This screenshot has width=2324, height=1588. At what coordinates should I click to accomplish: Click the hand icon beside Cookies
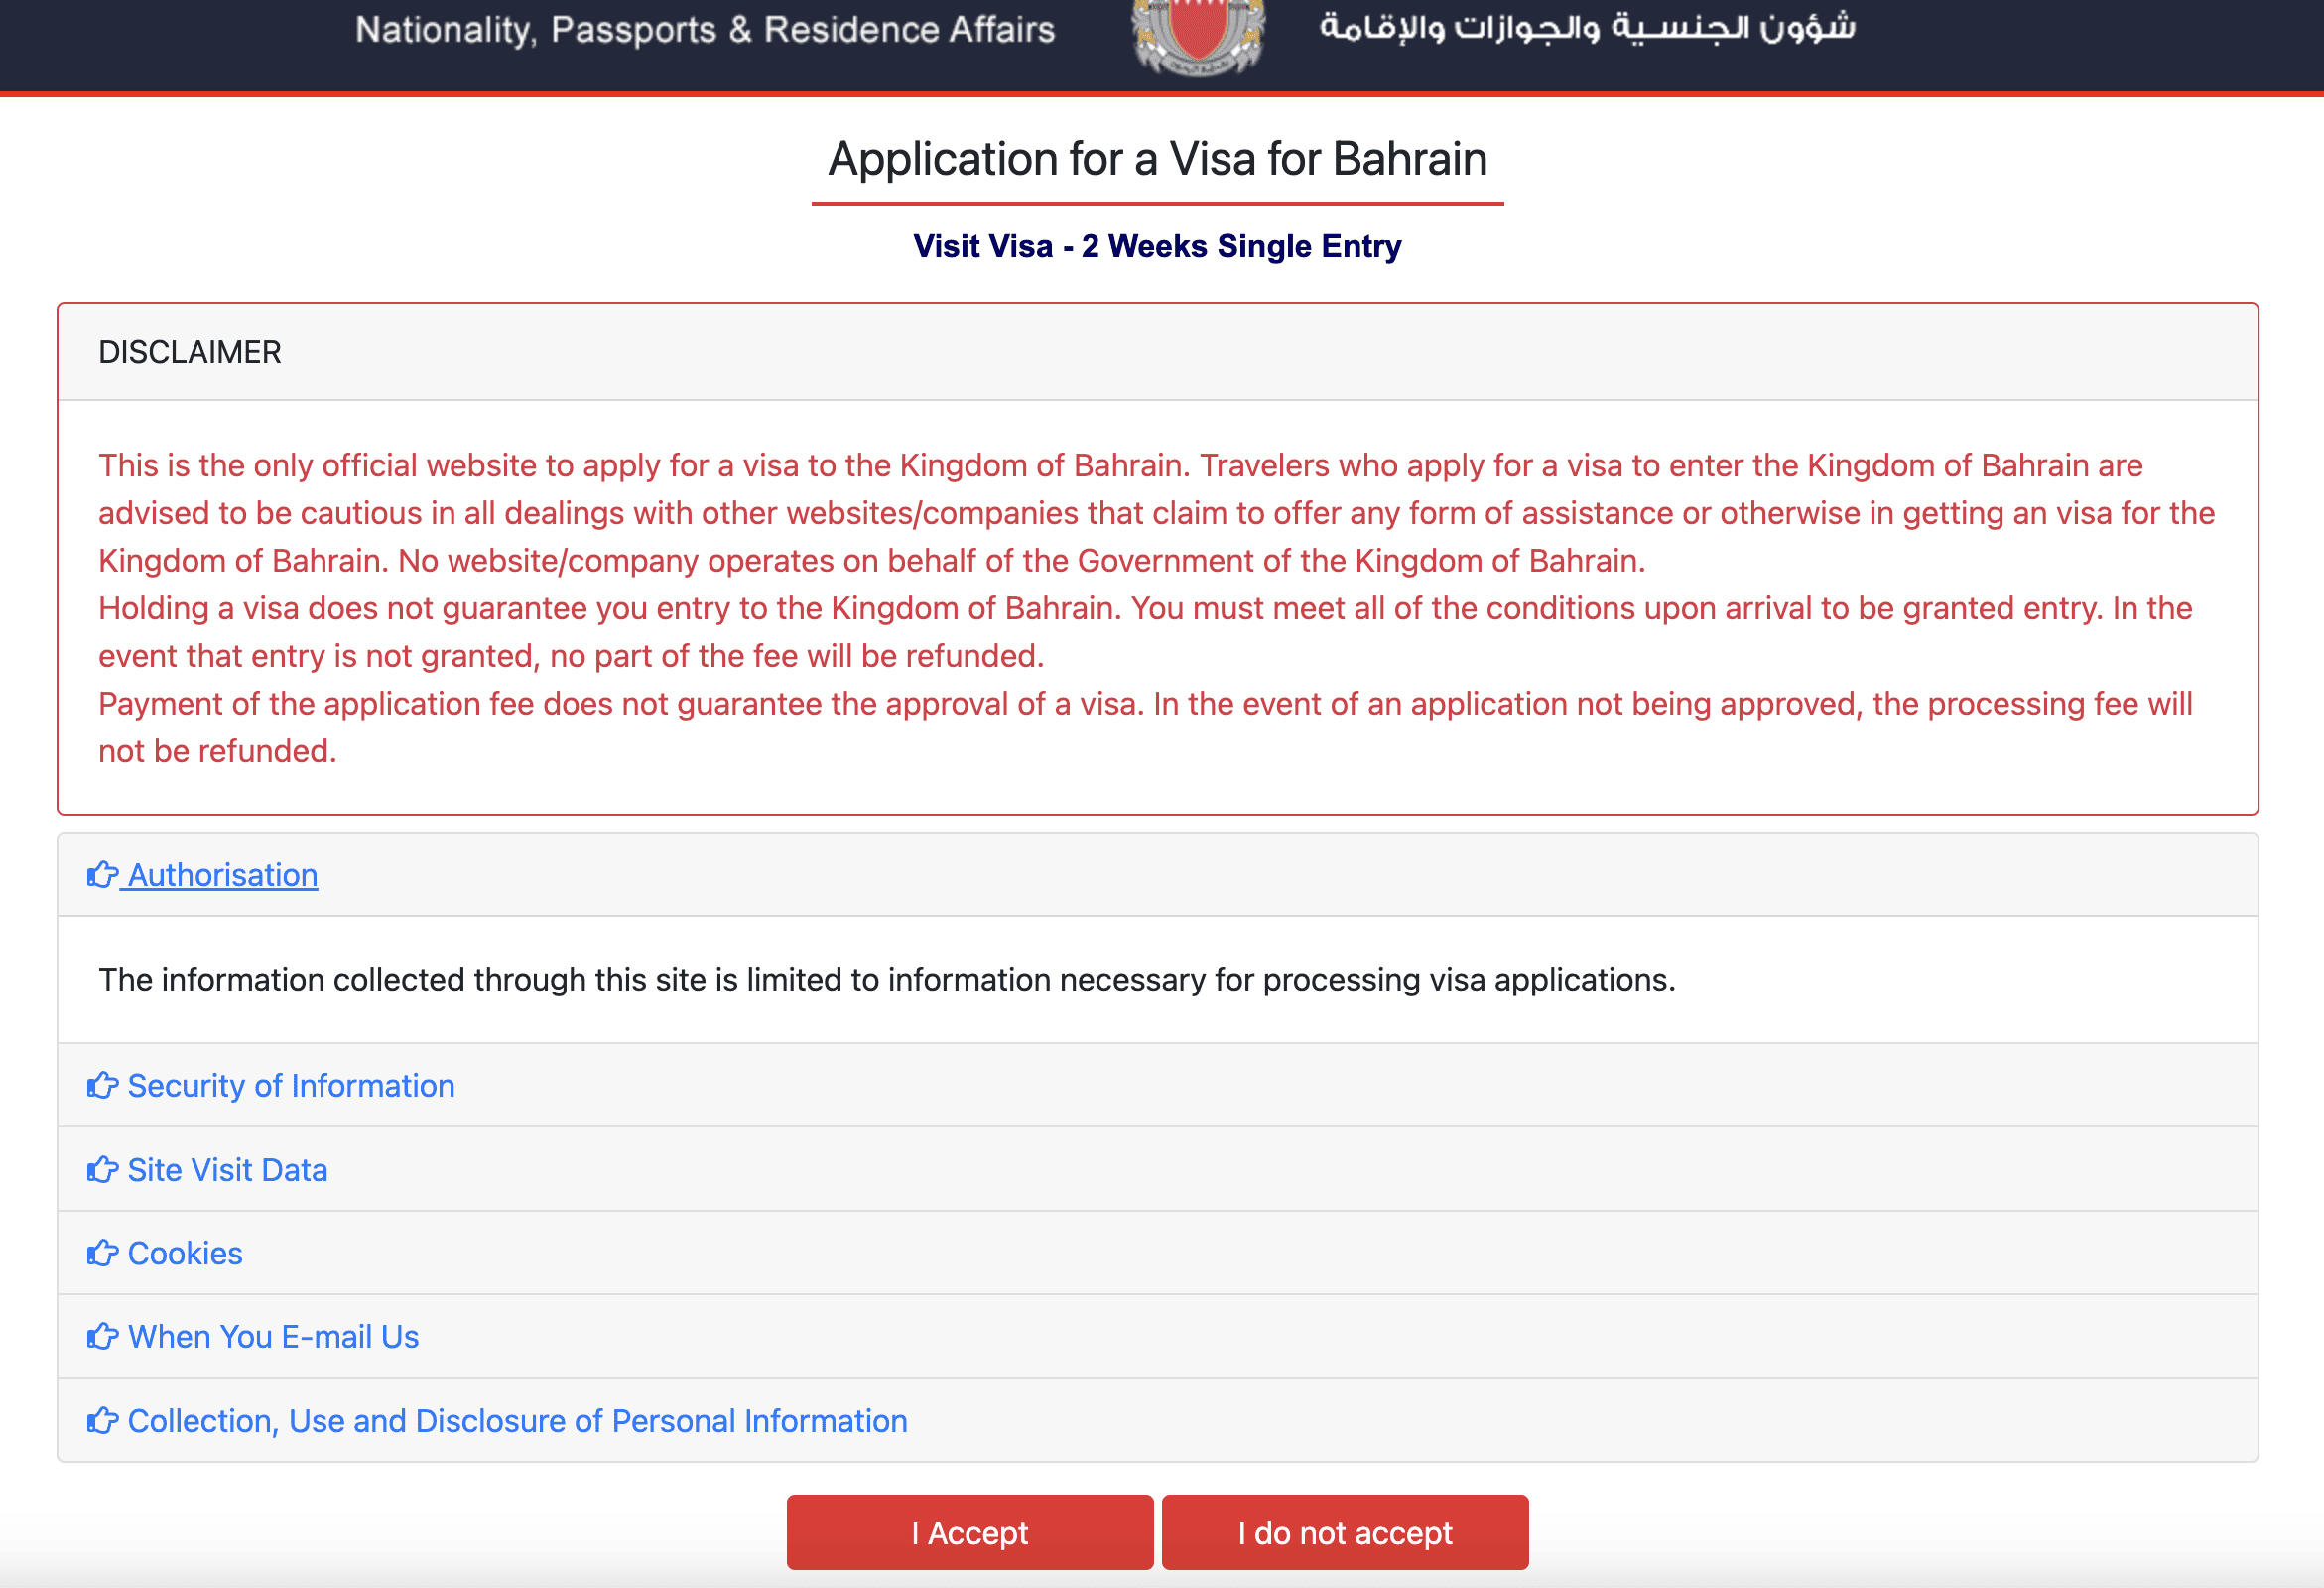(102, 1253)
